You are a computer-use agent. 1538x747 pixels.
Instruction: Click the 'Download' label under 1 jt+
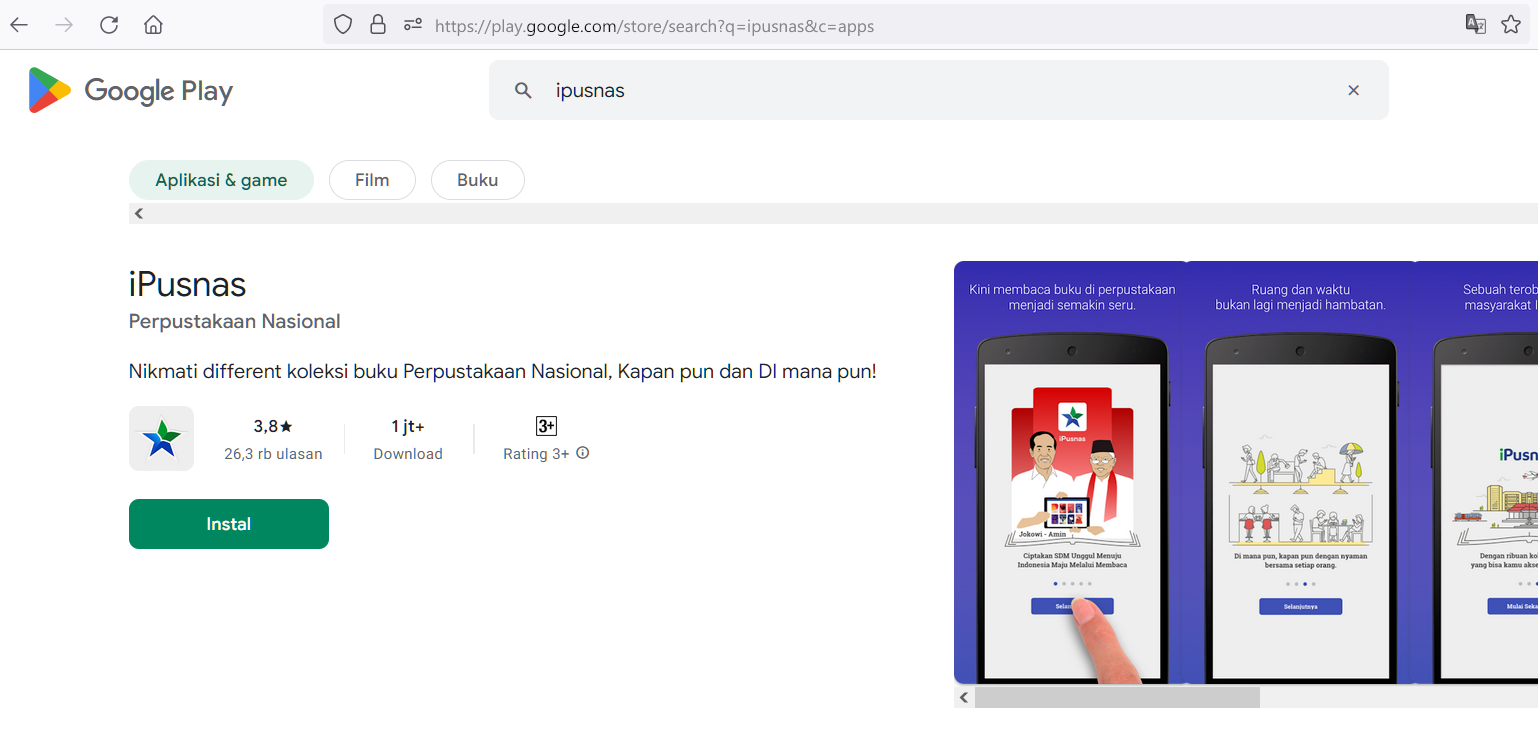[x=408, y=454]
